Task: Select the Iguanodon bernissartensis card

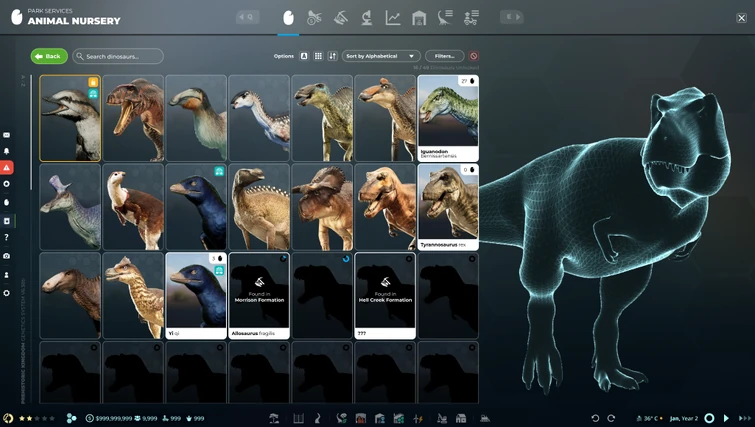Action: pos(448,118)
